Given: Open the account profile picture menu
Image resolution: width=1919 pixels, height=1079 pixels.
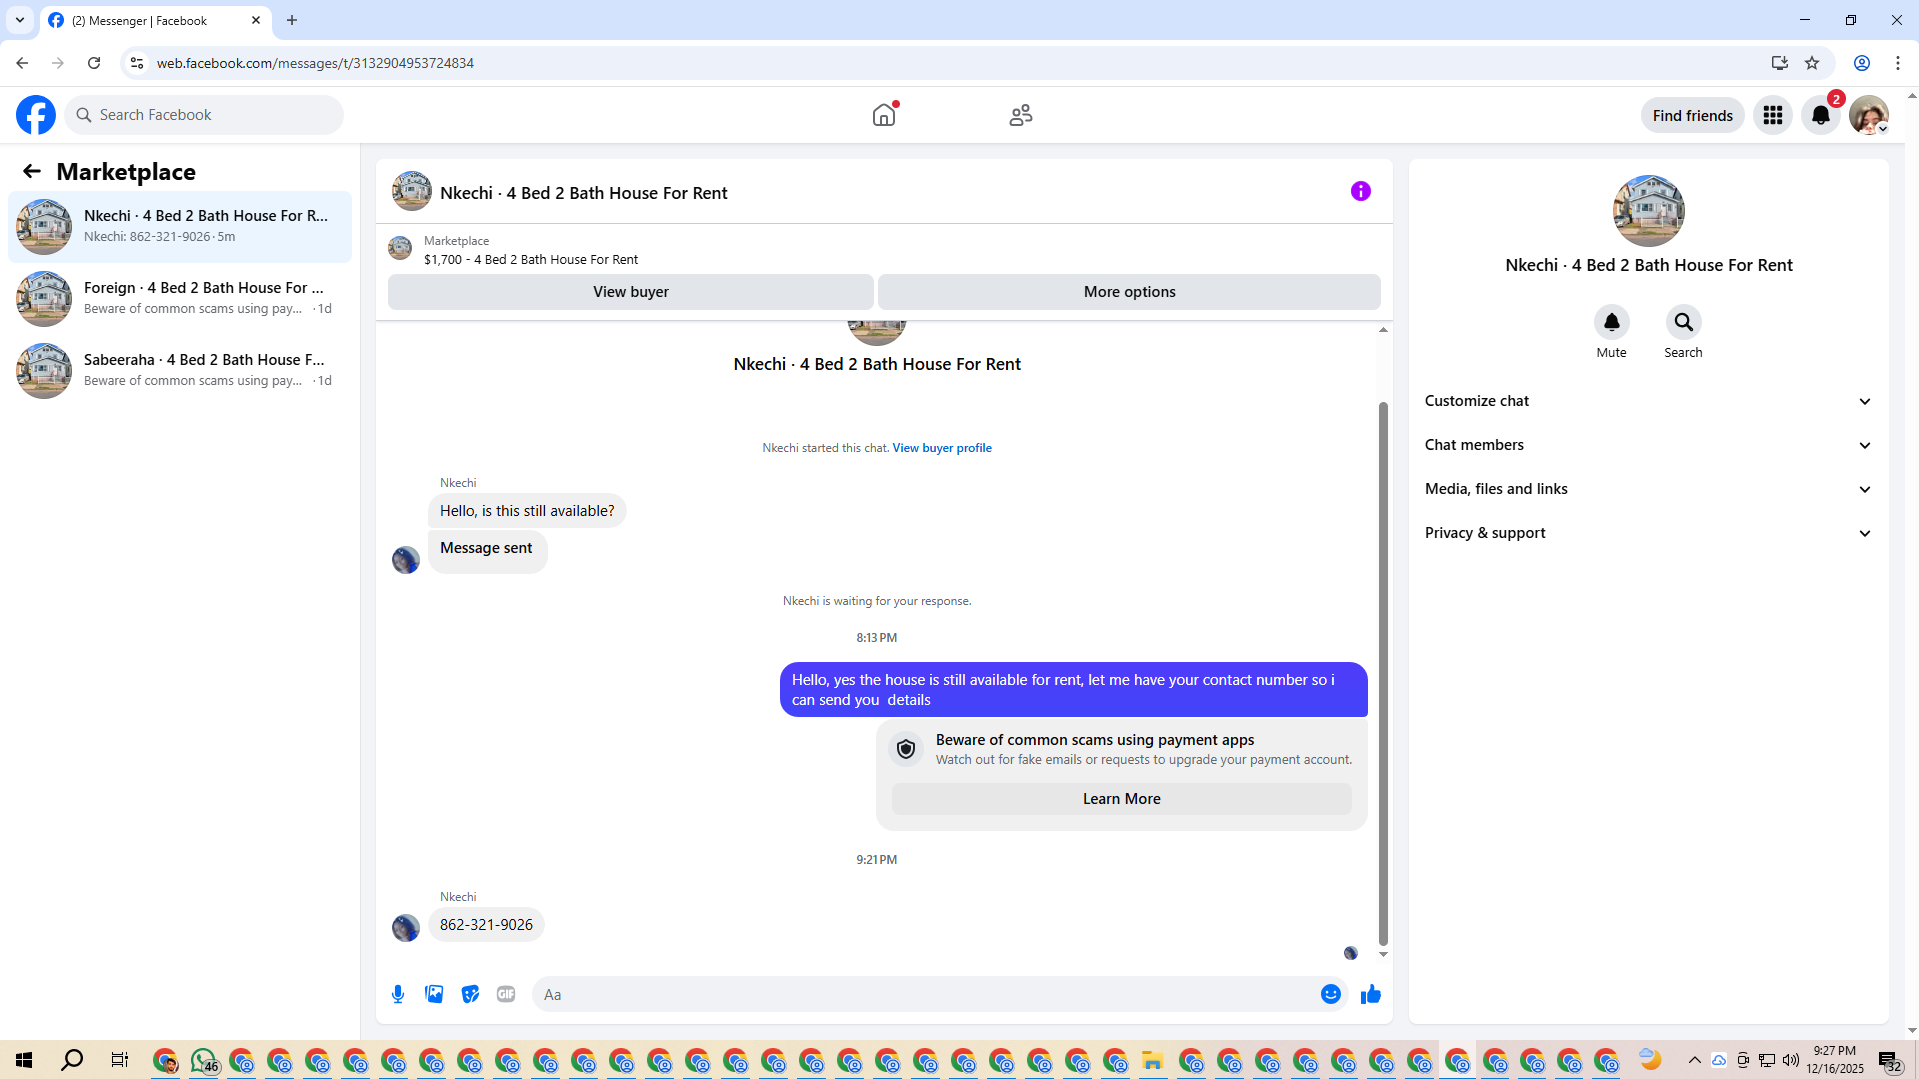Looking at the screenshot, I should pyautogui.click(x=1869, y=115).
